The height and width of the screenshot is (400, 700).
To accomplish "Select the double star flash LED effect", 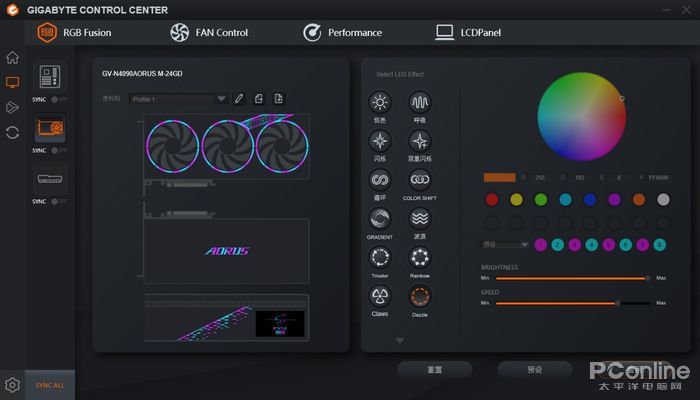I will (420, 141).
